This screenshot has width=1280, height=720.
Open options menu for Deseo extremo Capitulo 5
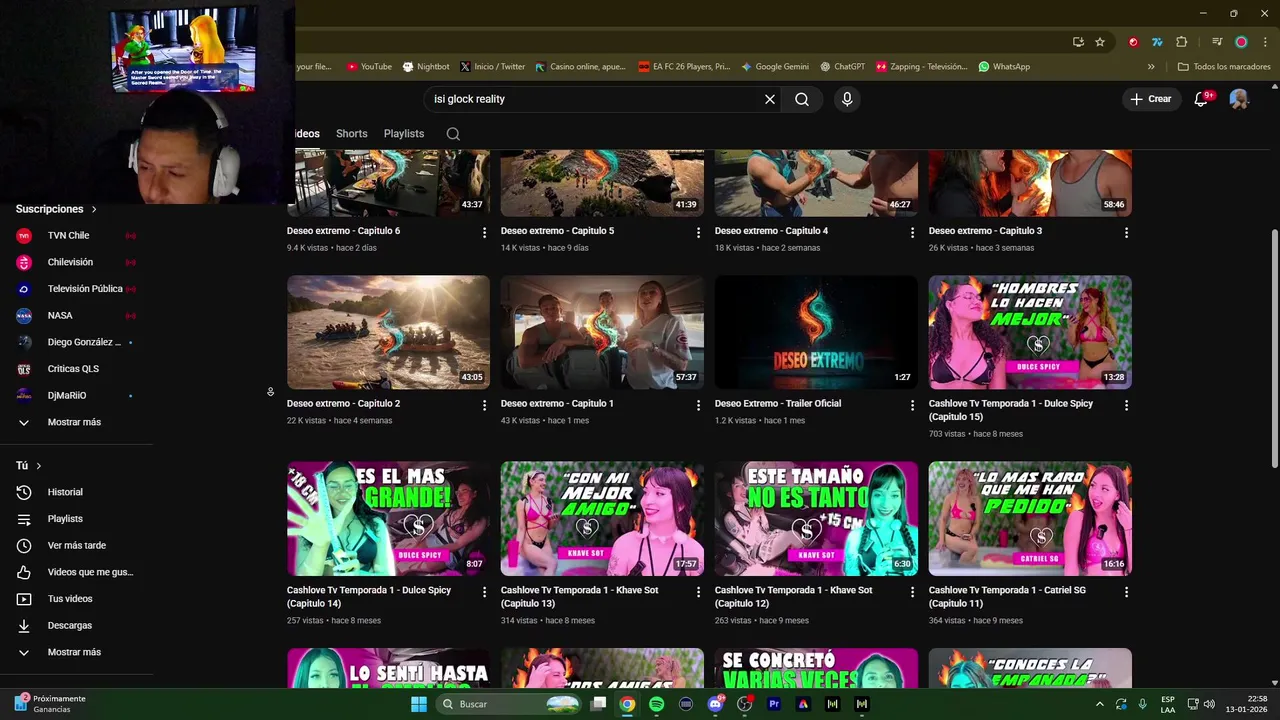699,232
